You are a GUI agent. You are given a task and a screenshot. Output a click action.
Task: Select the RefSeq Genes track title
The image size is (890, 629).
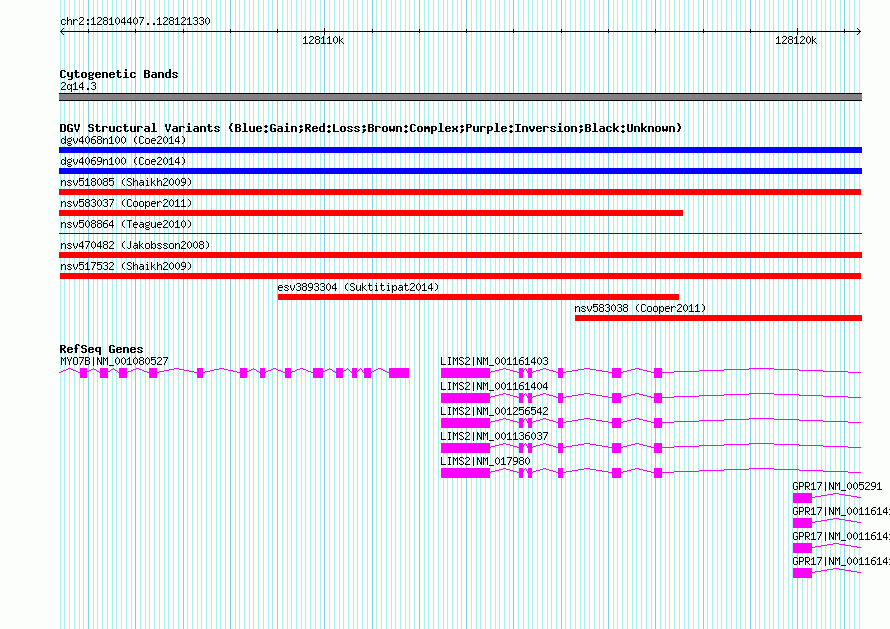point(102,349)
